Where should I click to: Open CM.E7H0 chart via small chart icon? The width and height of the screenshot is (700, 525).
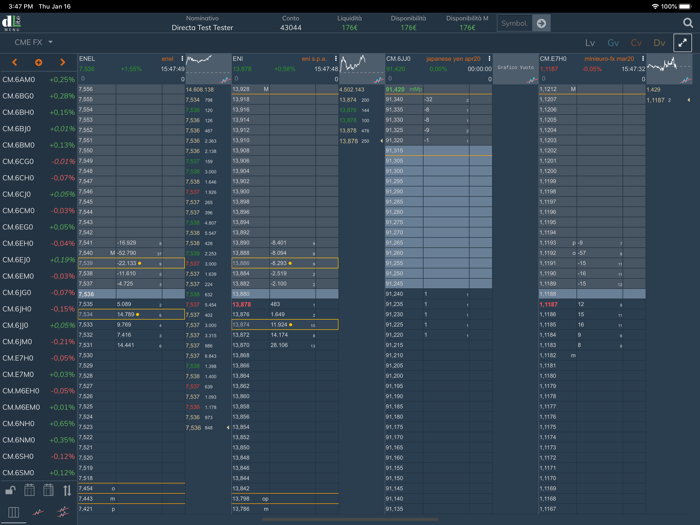click(686, 80)
